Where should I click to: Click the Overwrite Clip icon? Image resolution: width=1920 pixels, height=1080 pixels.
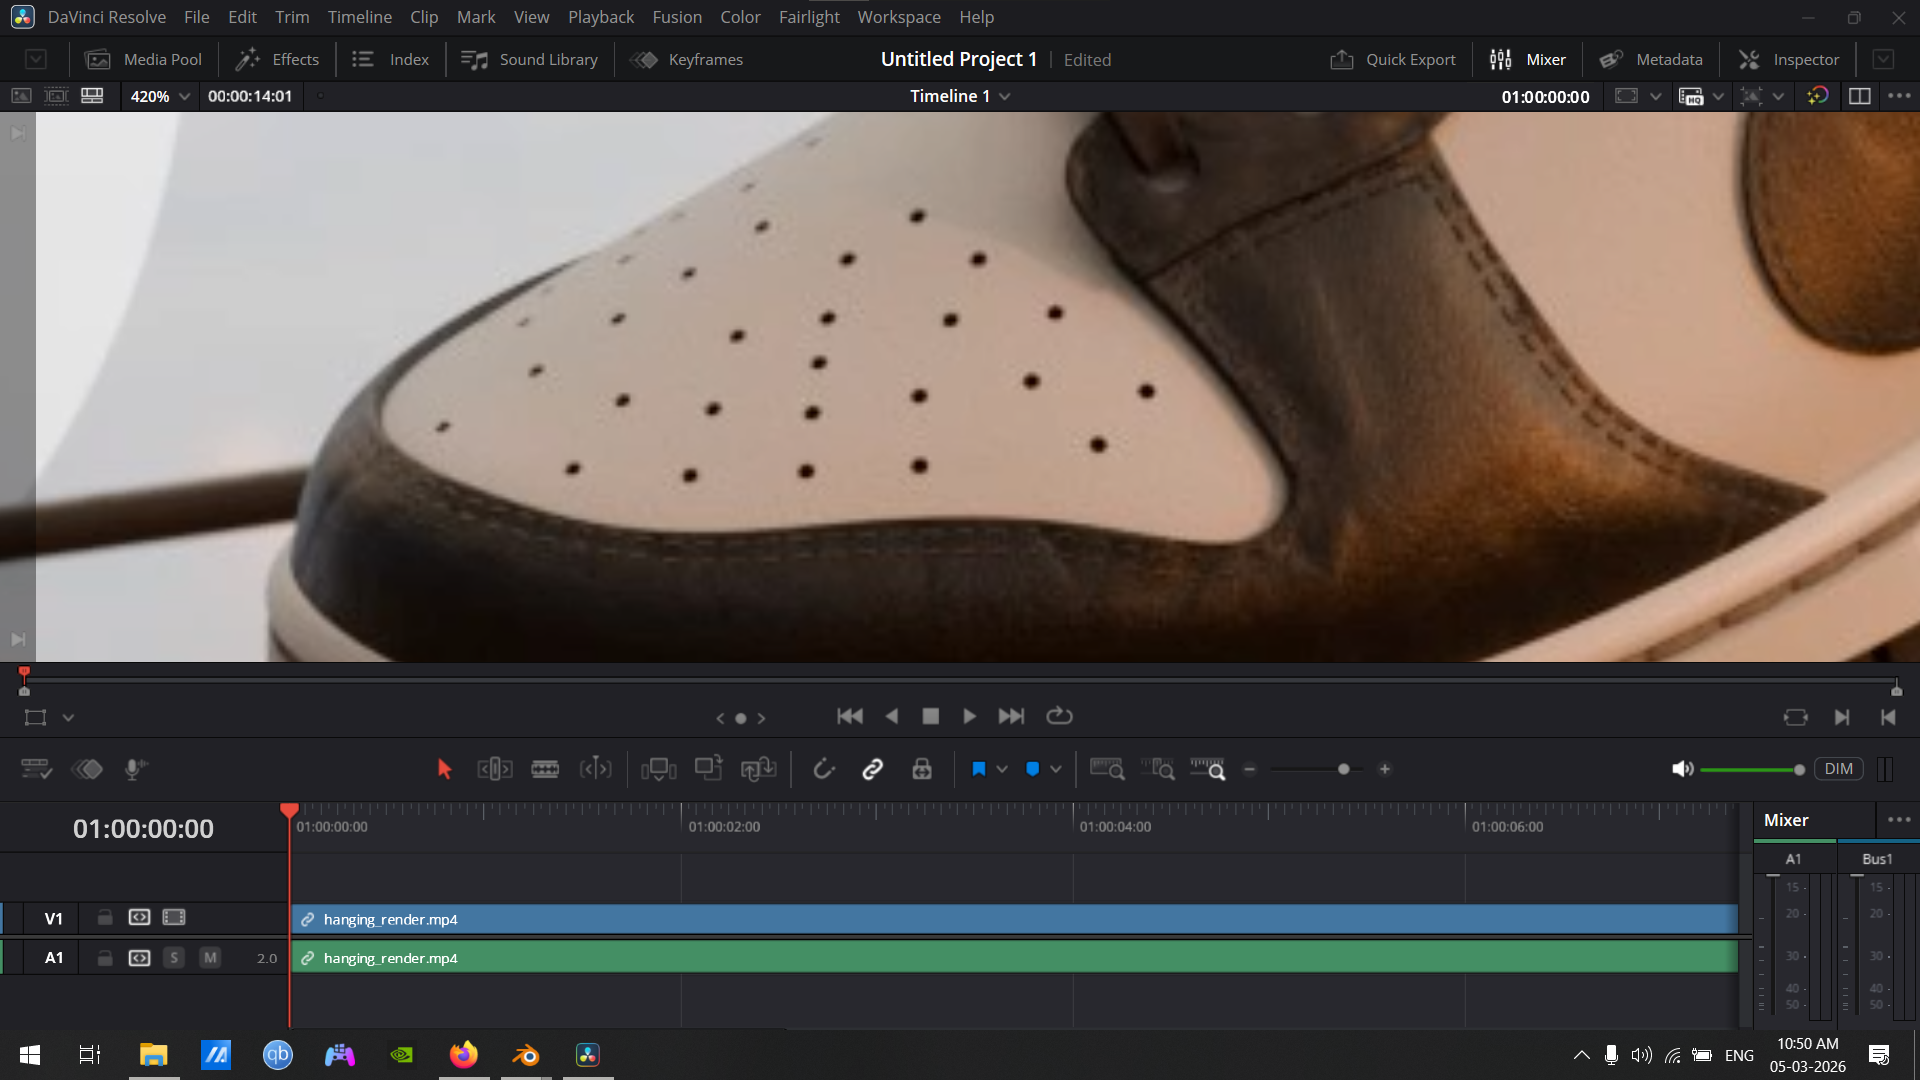[709, 768]
